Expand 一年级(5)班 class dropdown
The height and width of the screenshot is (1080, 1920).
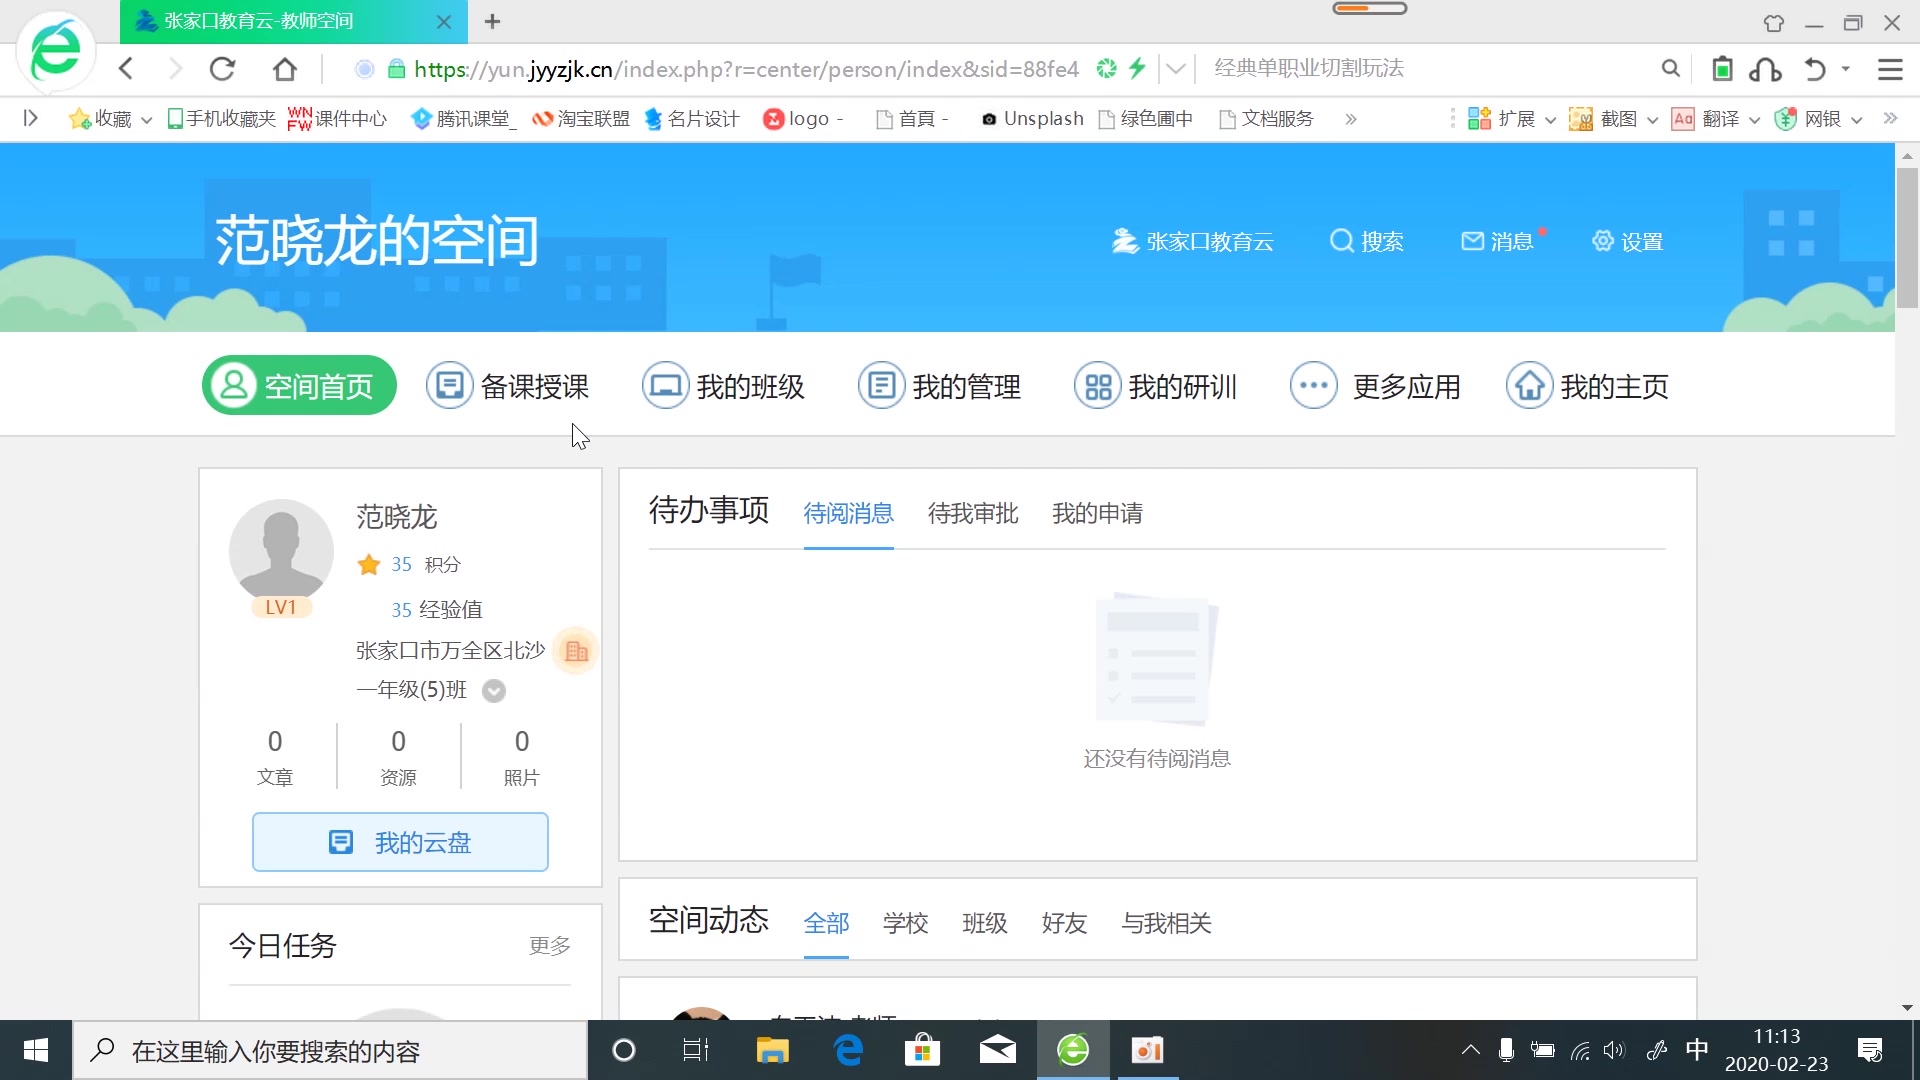coord(495,690)
